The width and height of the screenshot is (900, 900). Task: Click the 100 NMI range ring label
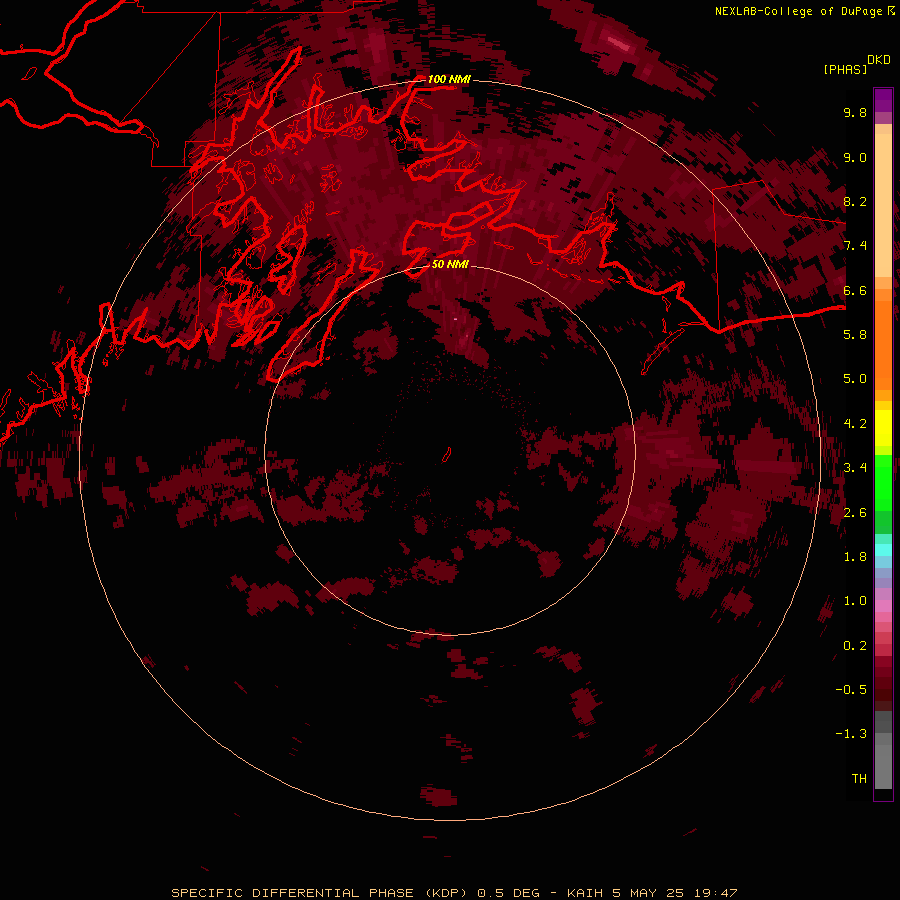click(x=448, y=79)
